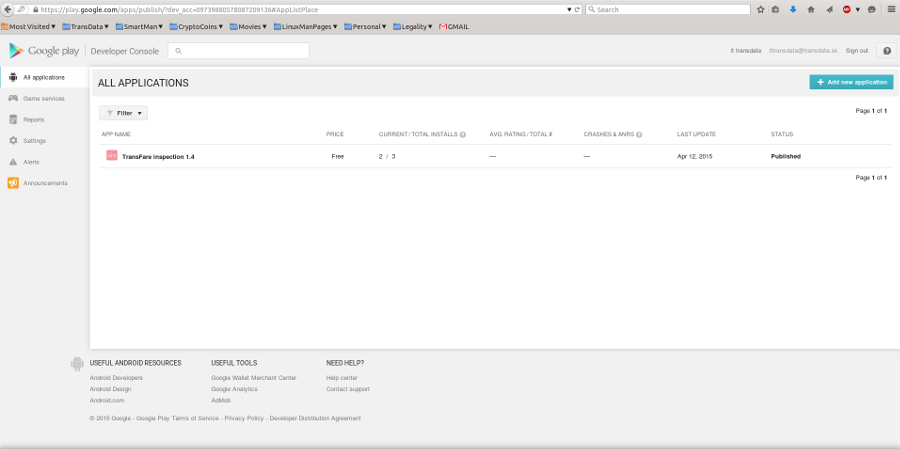The image size is (900, 449).
Task: Open the Firefox hamburger menu
Action: pos(889,9)
